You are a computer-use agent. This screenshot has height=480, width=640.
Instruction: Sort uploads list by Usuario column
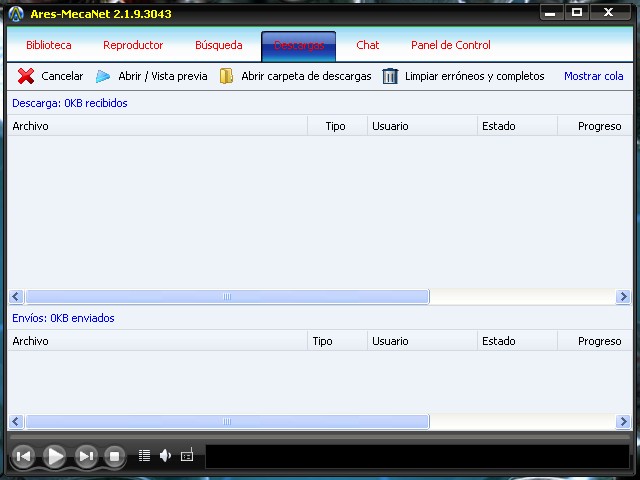pos(422,341)
